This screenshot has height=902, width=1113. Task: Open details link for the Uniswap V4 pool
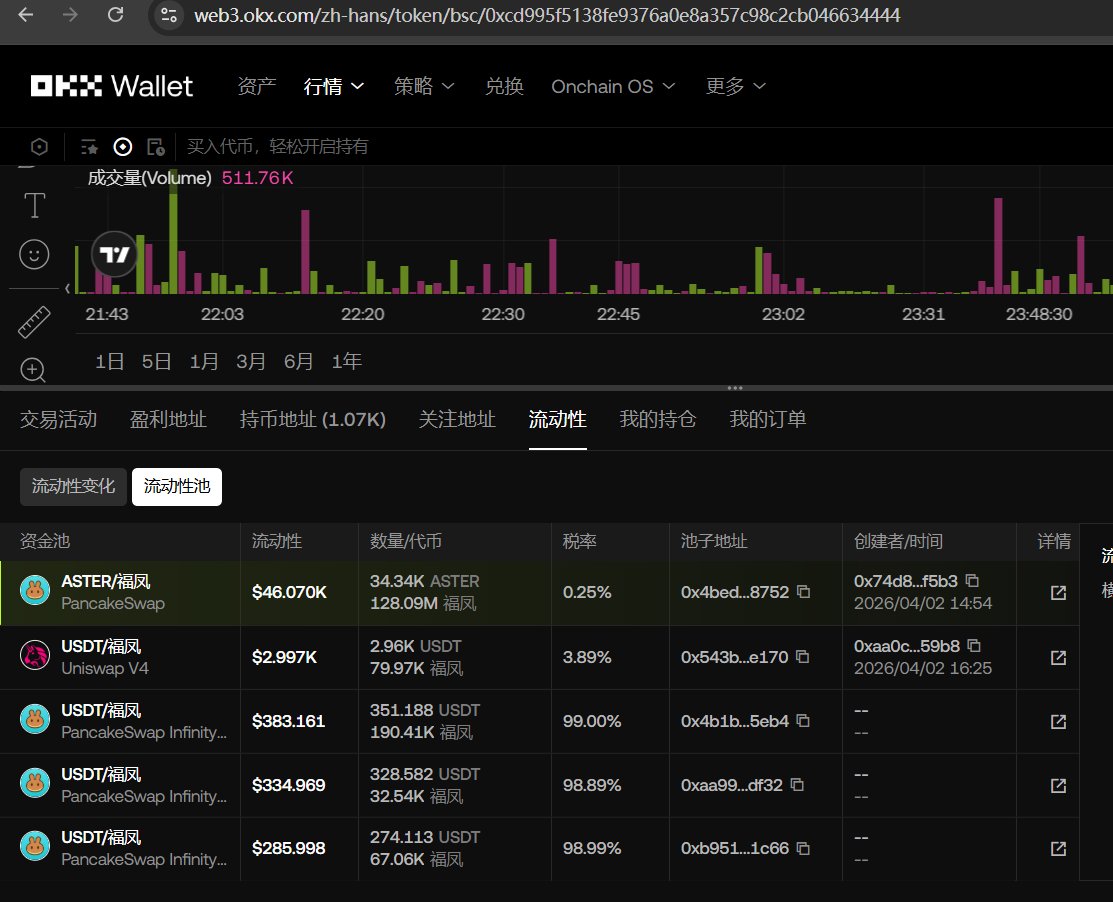pyautogui.click(x=1058, y=658)
